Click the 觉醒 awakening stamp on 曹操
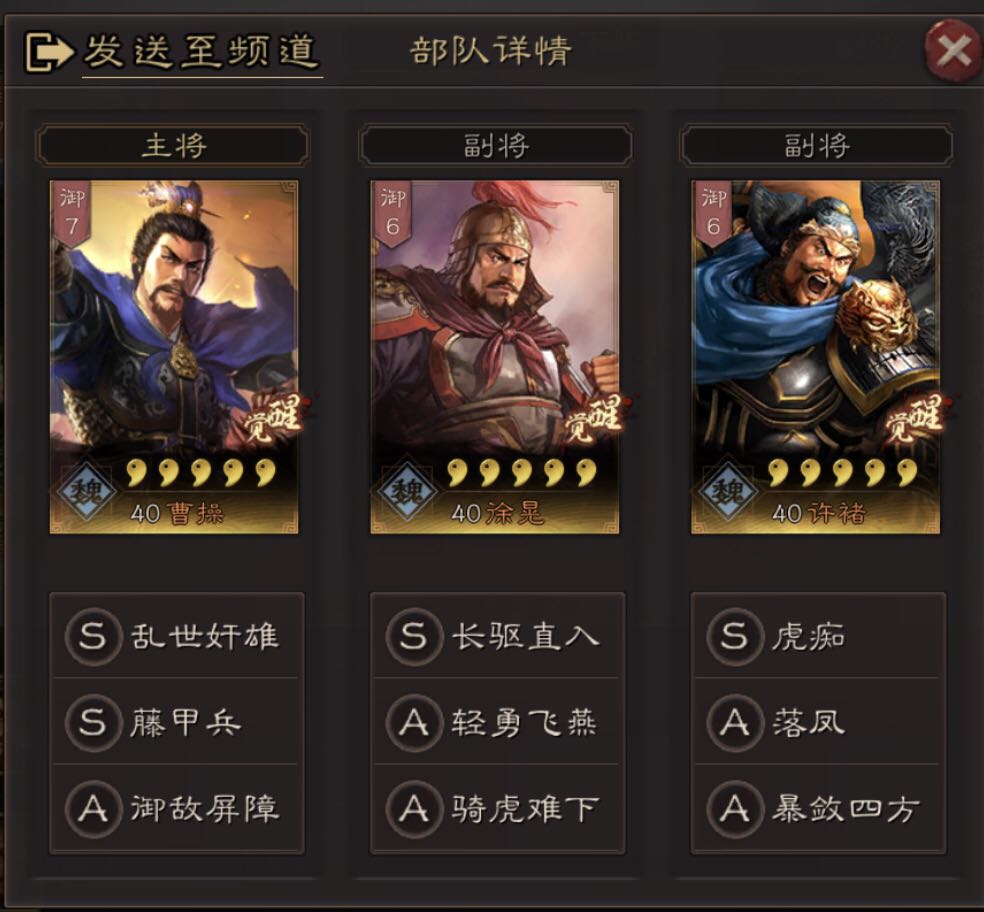This screenshot has height=912, width=984. click(x=274, y=416)
